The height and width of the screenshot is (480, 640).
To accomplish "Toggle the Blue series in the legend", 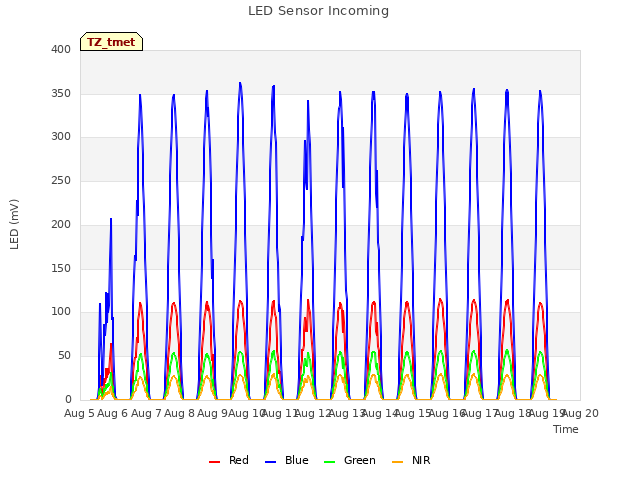I will 287,460.
